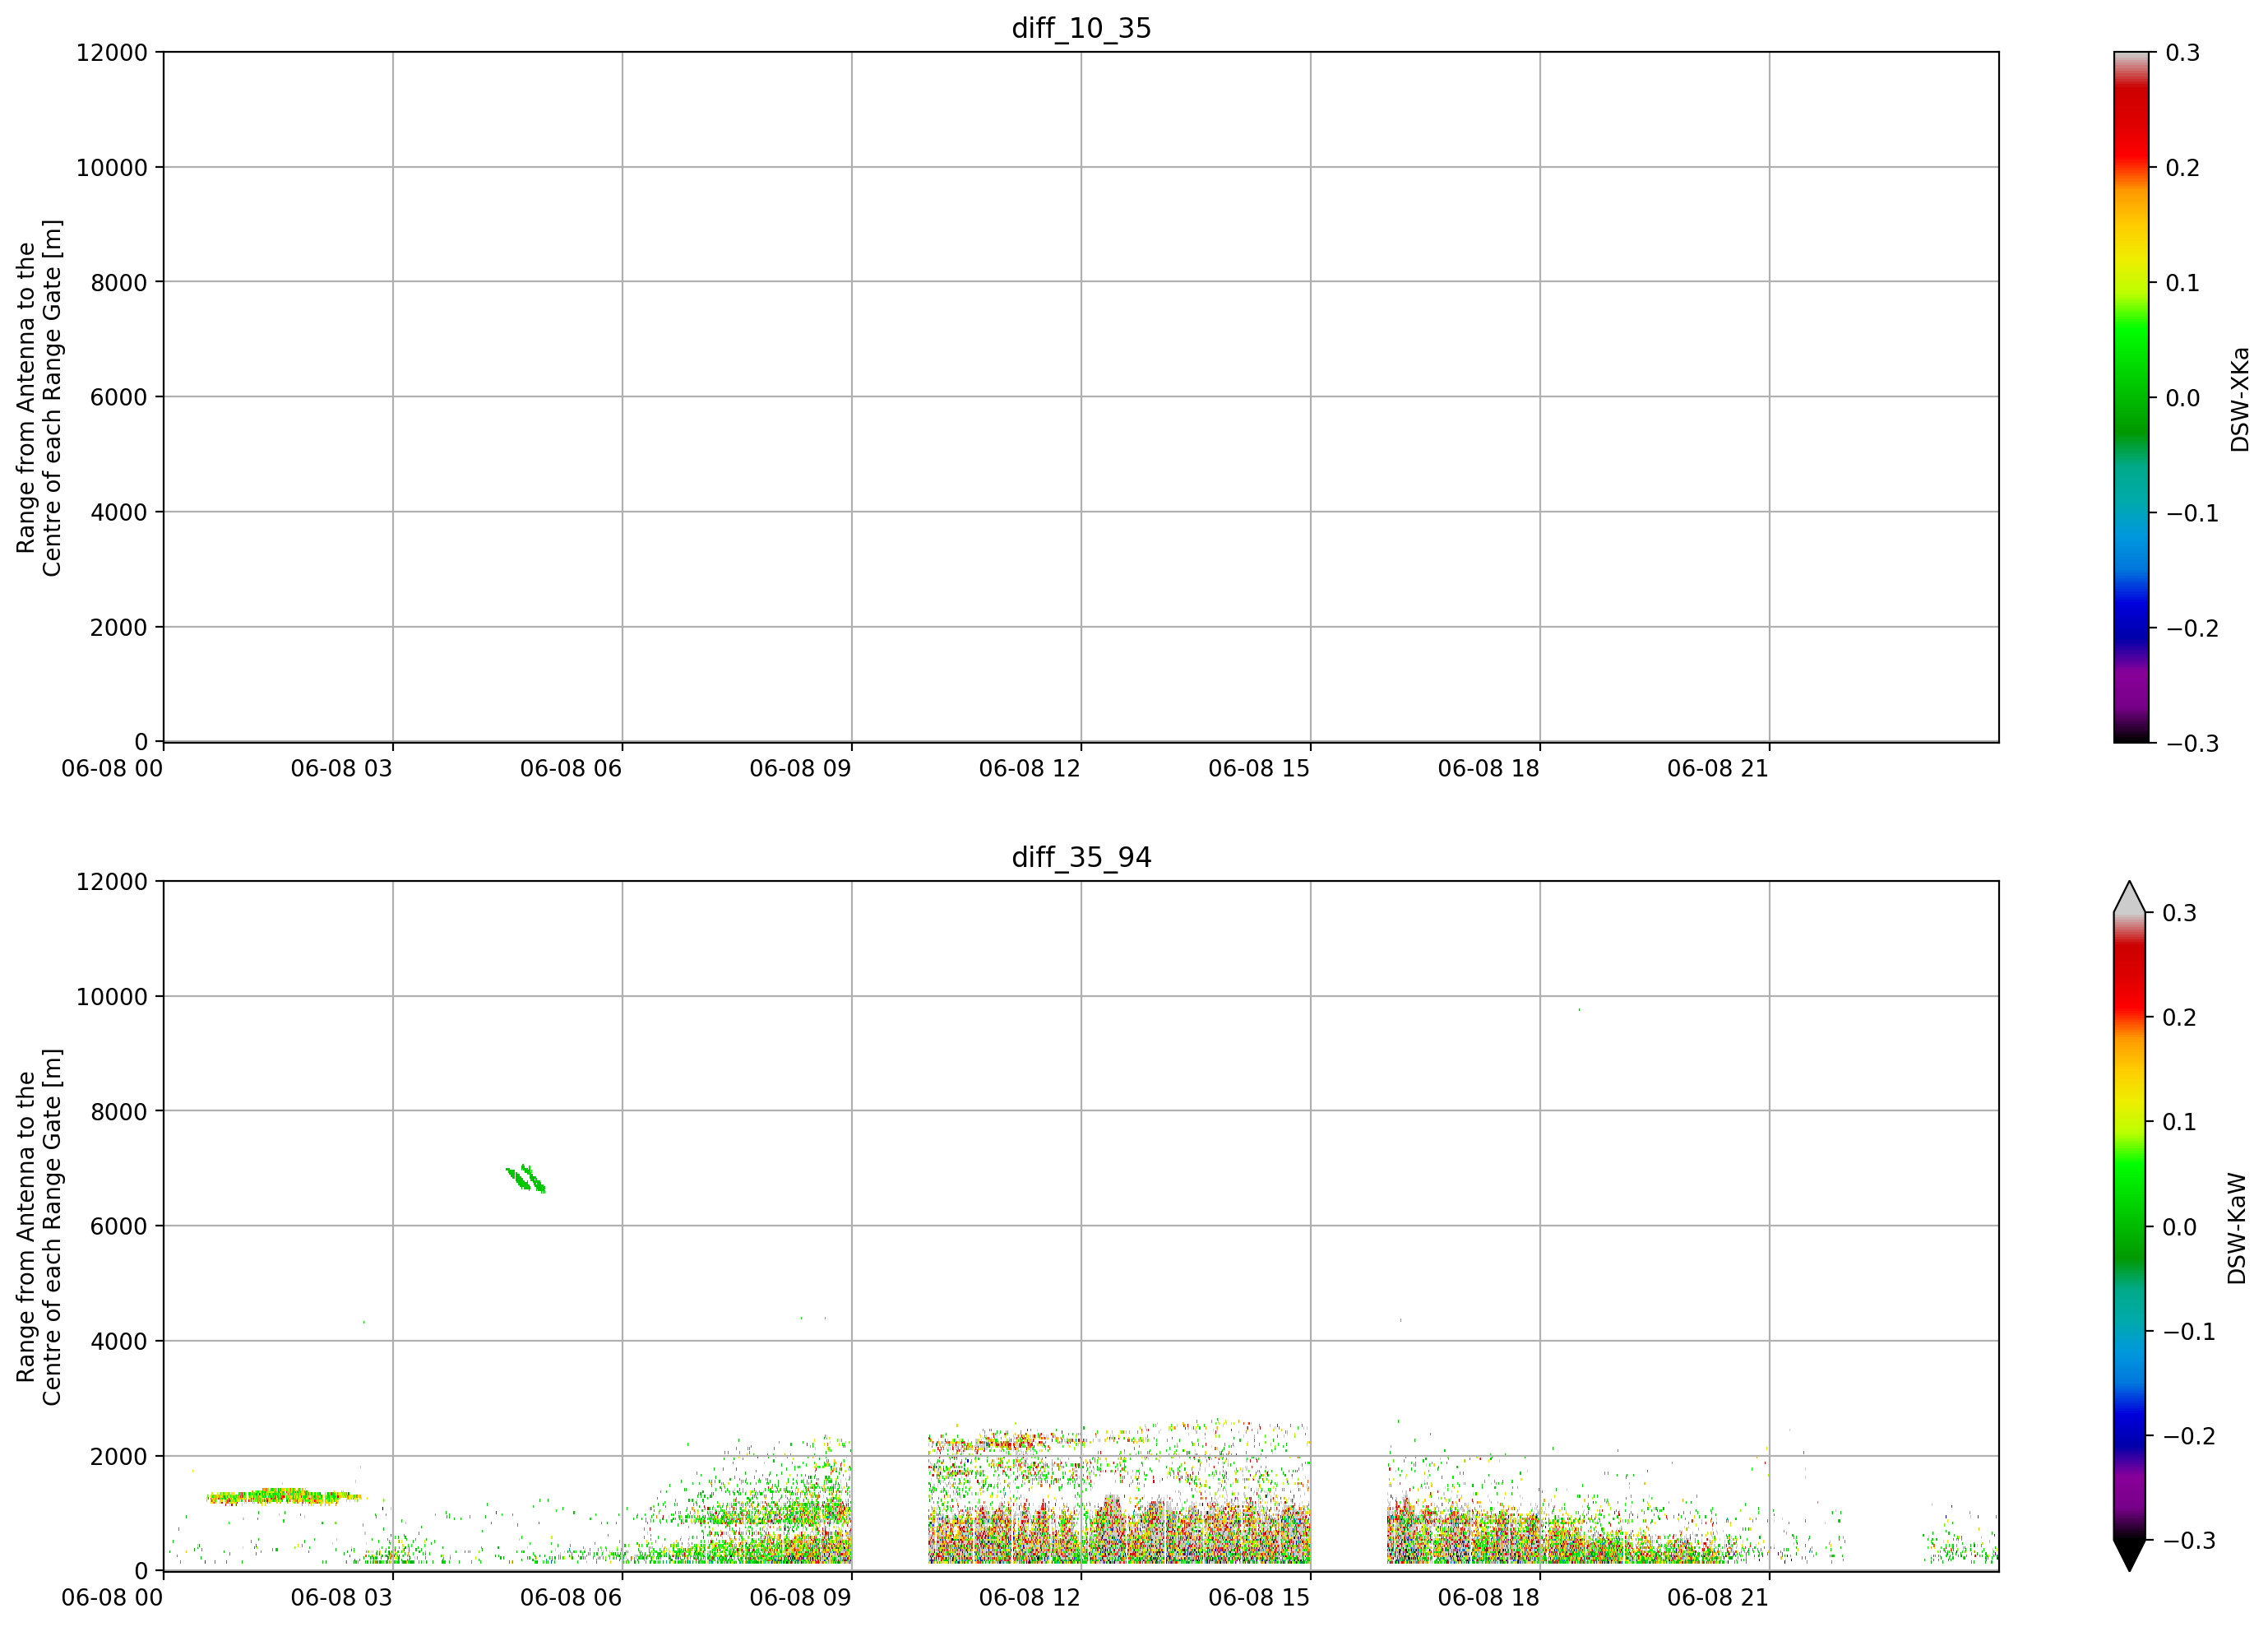This screenshot has width=2268, height=1627.
Task: Click the 06-08 15 x-tick under diff_35_94
Action: pos(1259,1597)
